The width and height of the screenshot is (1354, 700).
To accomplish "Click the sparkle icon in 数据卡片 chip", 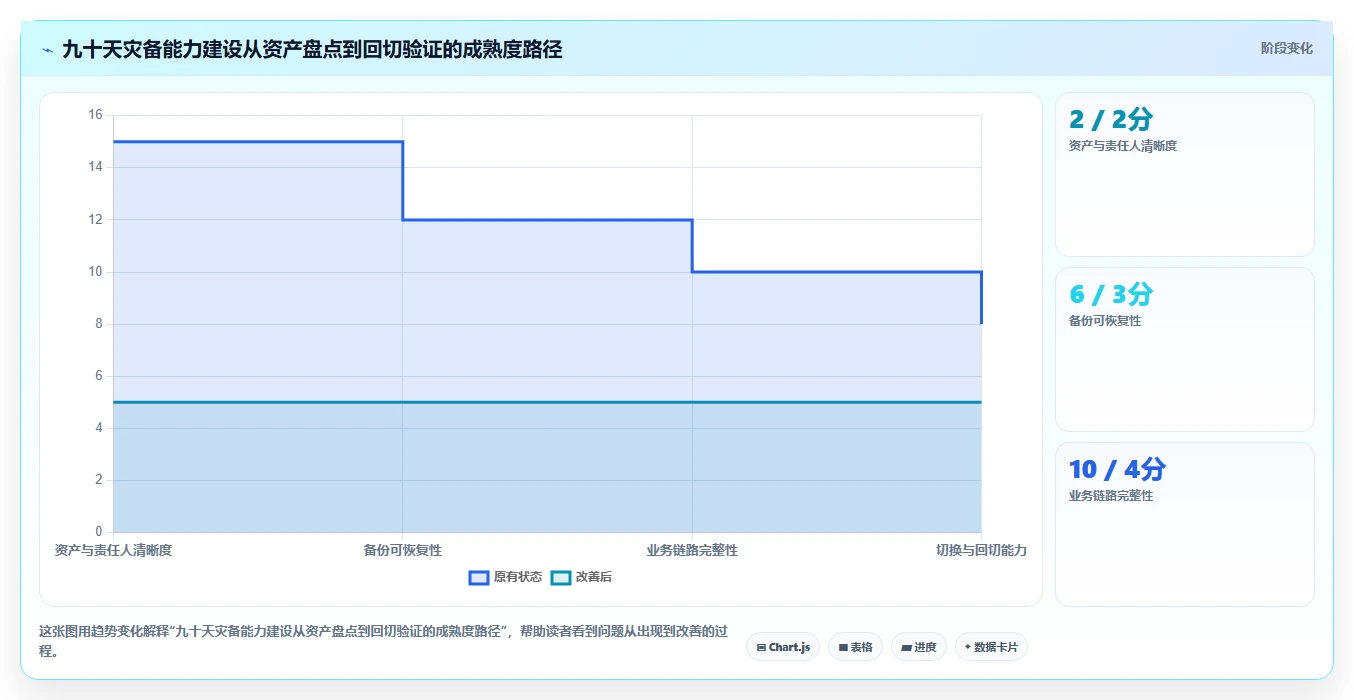I will click(x=967, y=647).
